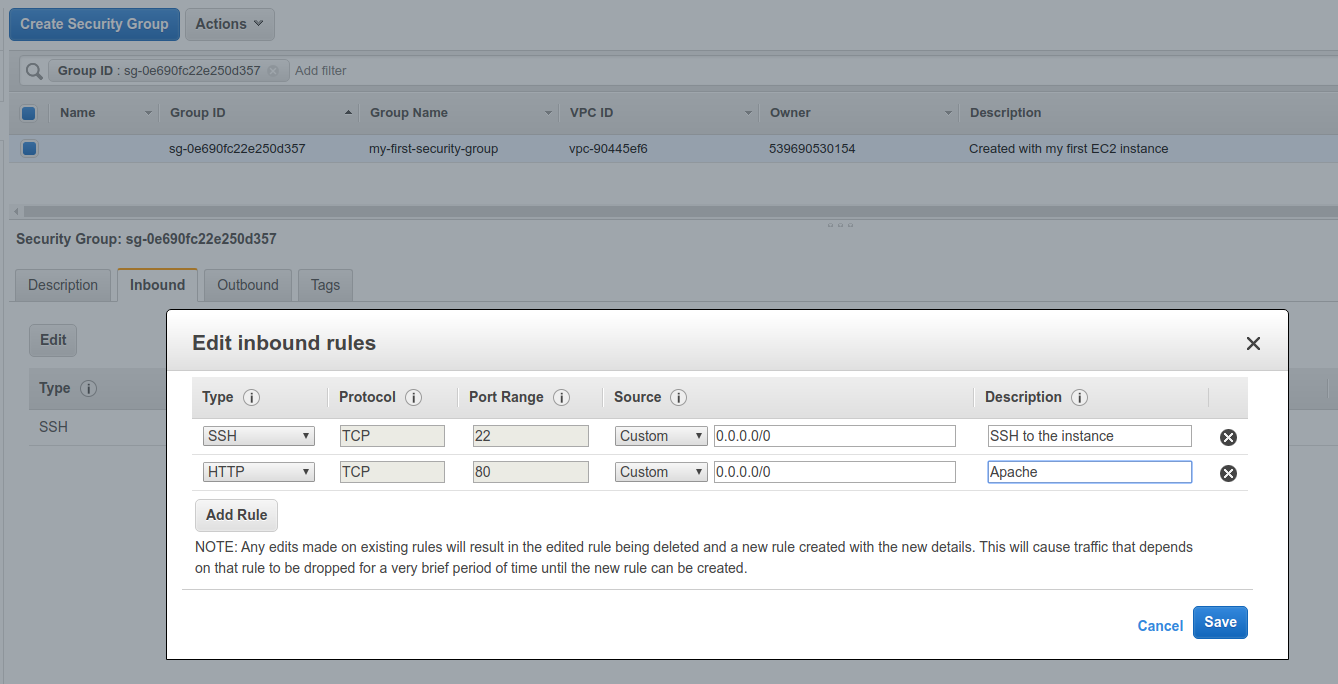Click info icon next to Protocol header
The width and height of the screenshot is (1338, 684).
413,397
